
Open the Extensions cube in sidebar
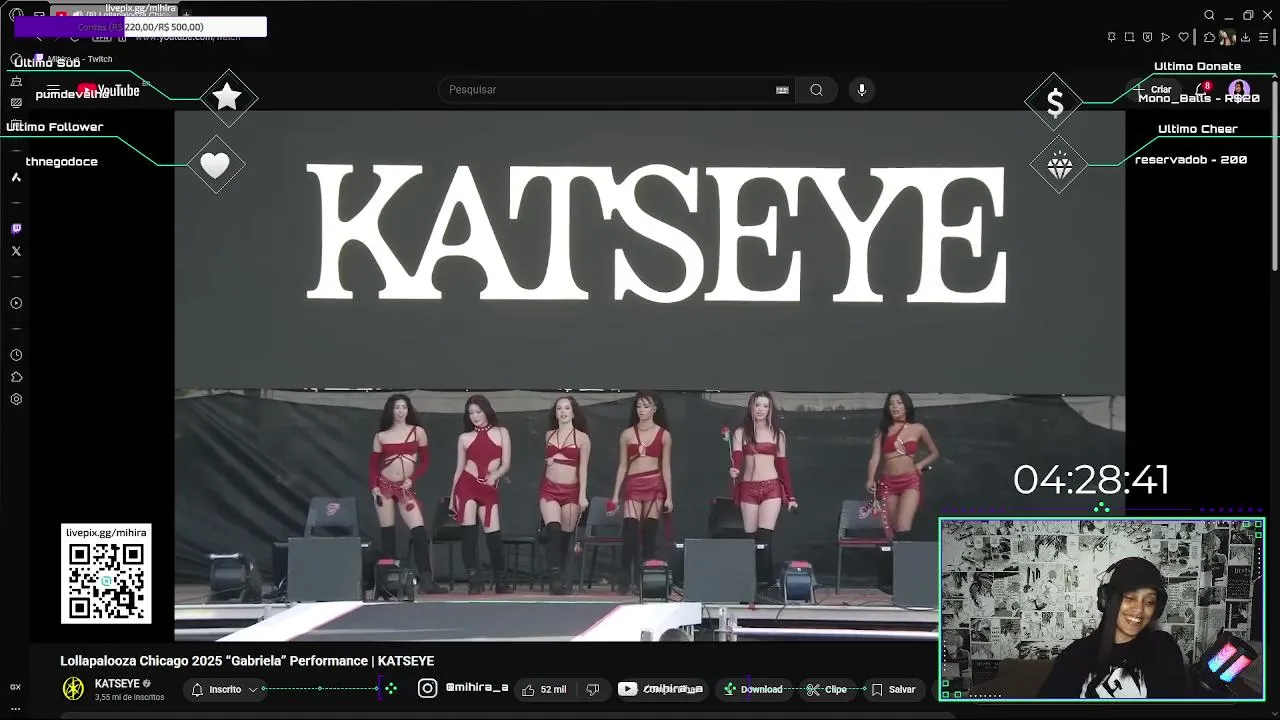coord(16,377)
